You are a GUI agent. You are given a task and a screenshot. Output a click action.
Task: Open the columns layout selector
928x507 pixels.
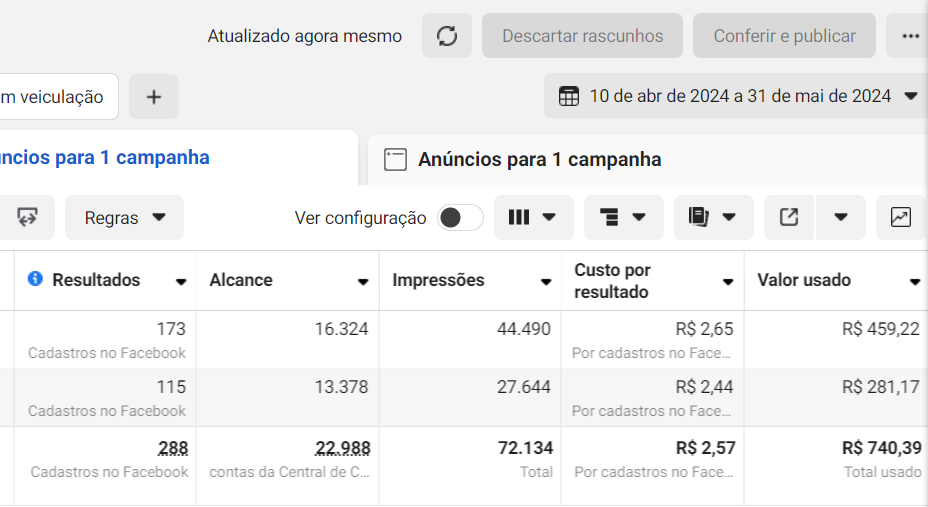(x=533, y=217)
